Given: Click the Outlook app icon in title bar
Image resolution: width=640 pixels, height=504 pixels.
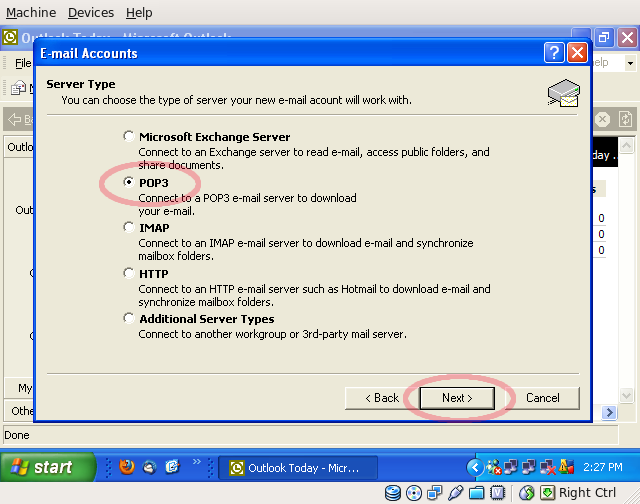Looking at the screenshot, I should 10,37.
